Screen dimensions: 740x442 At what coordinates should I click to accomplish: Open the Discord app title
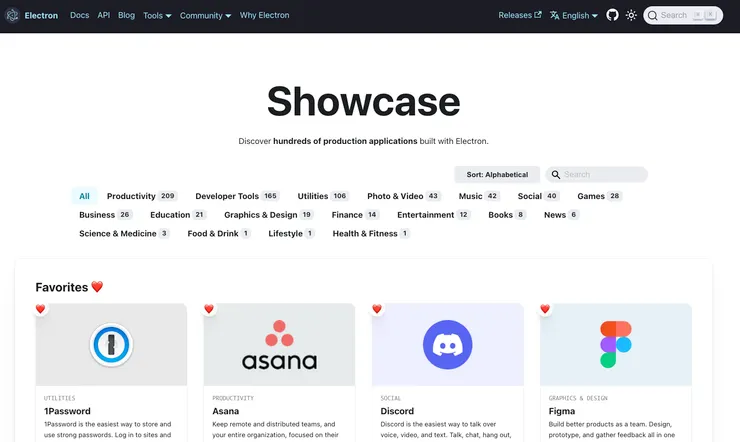click(397, 411)
